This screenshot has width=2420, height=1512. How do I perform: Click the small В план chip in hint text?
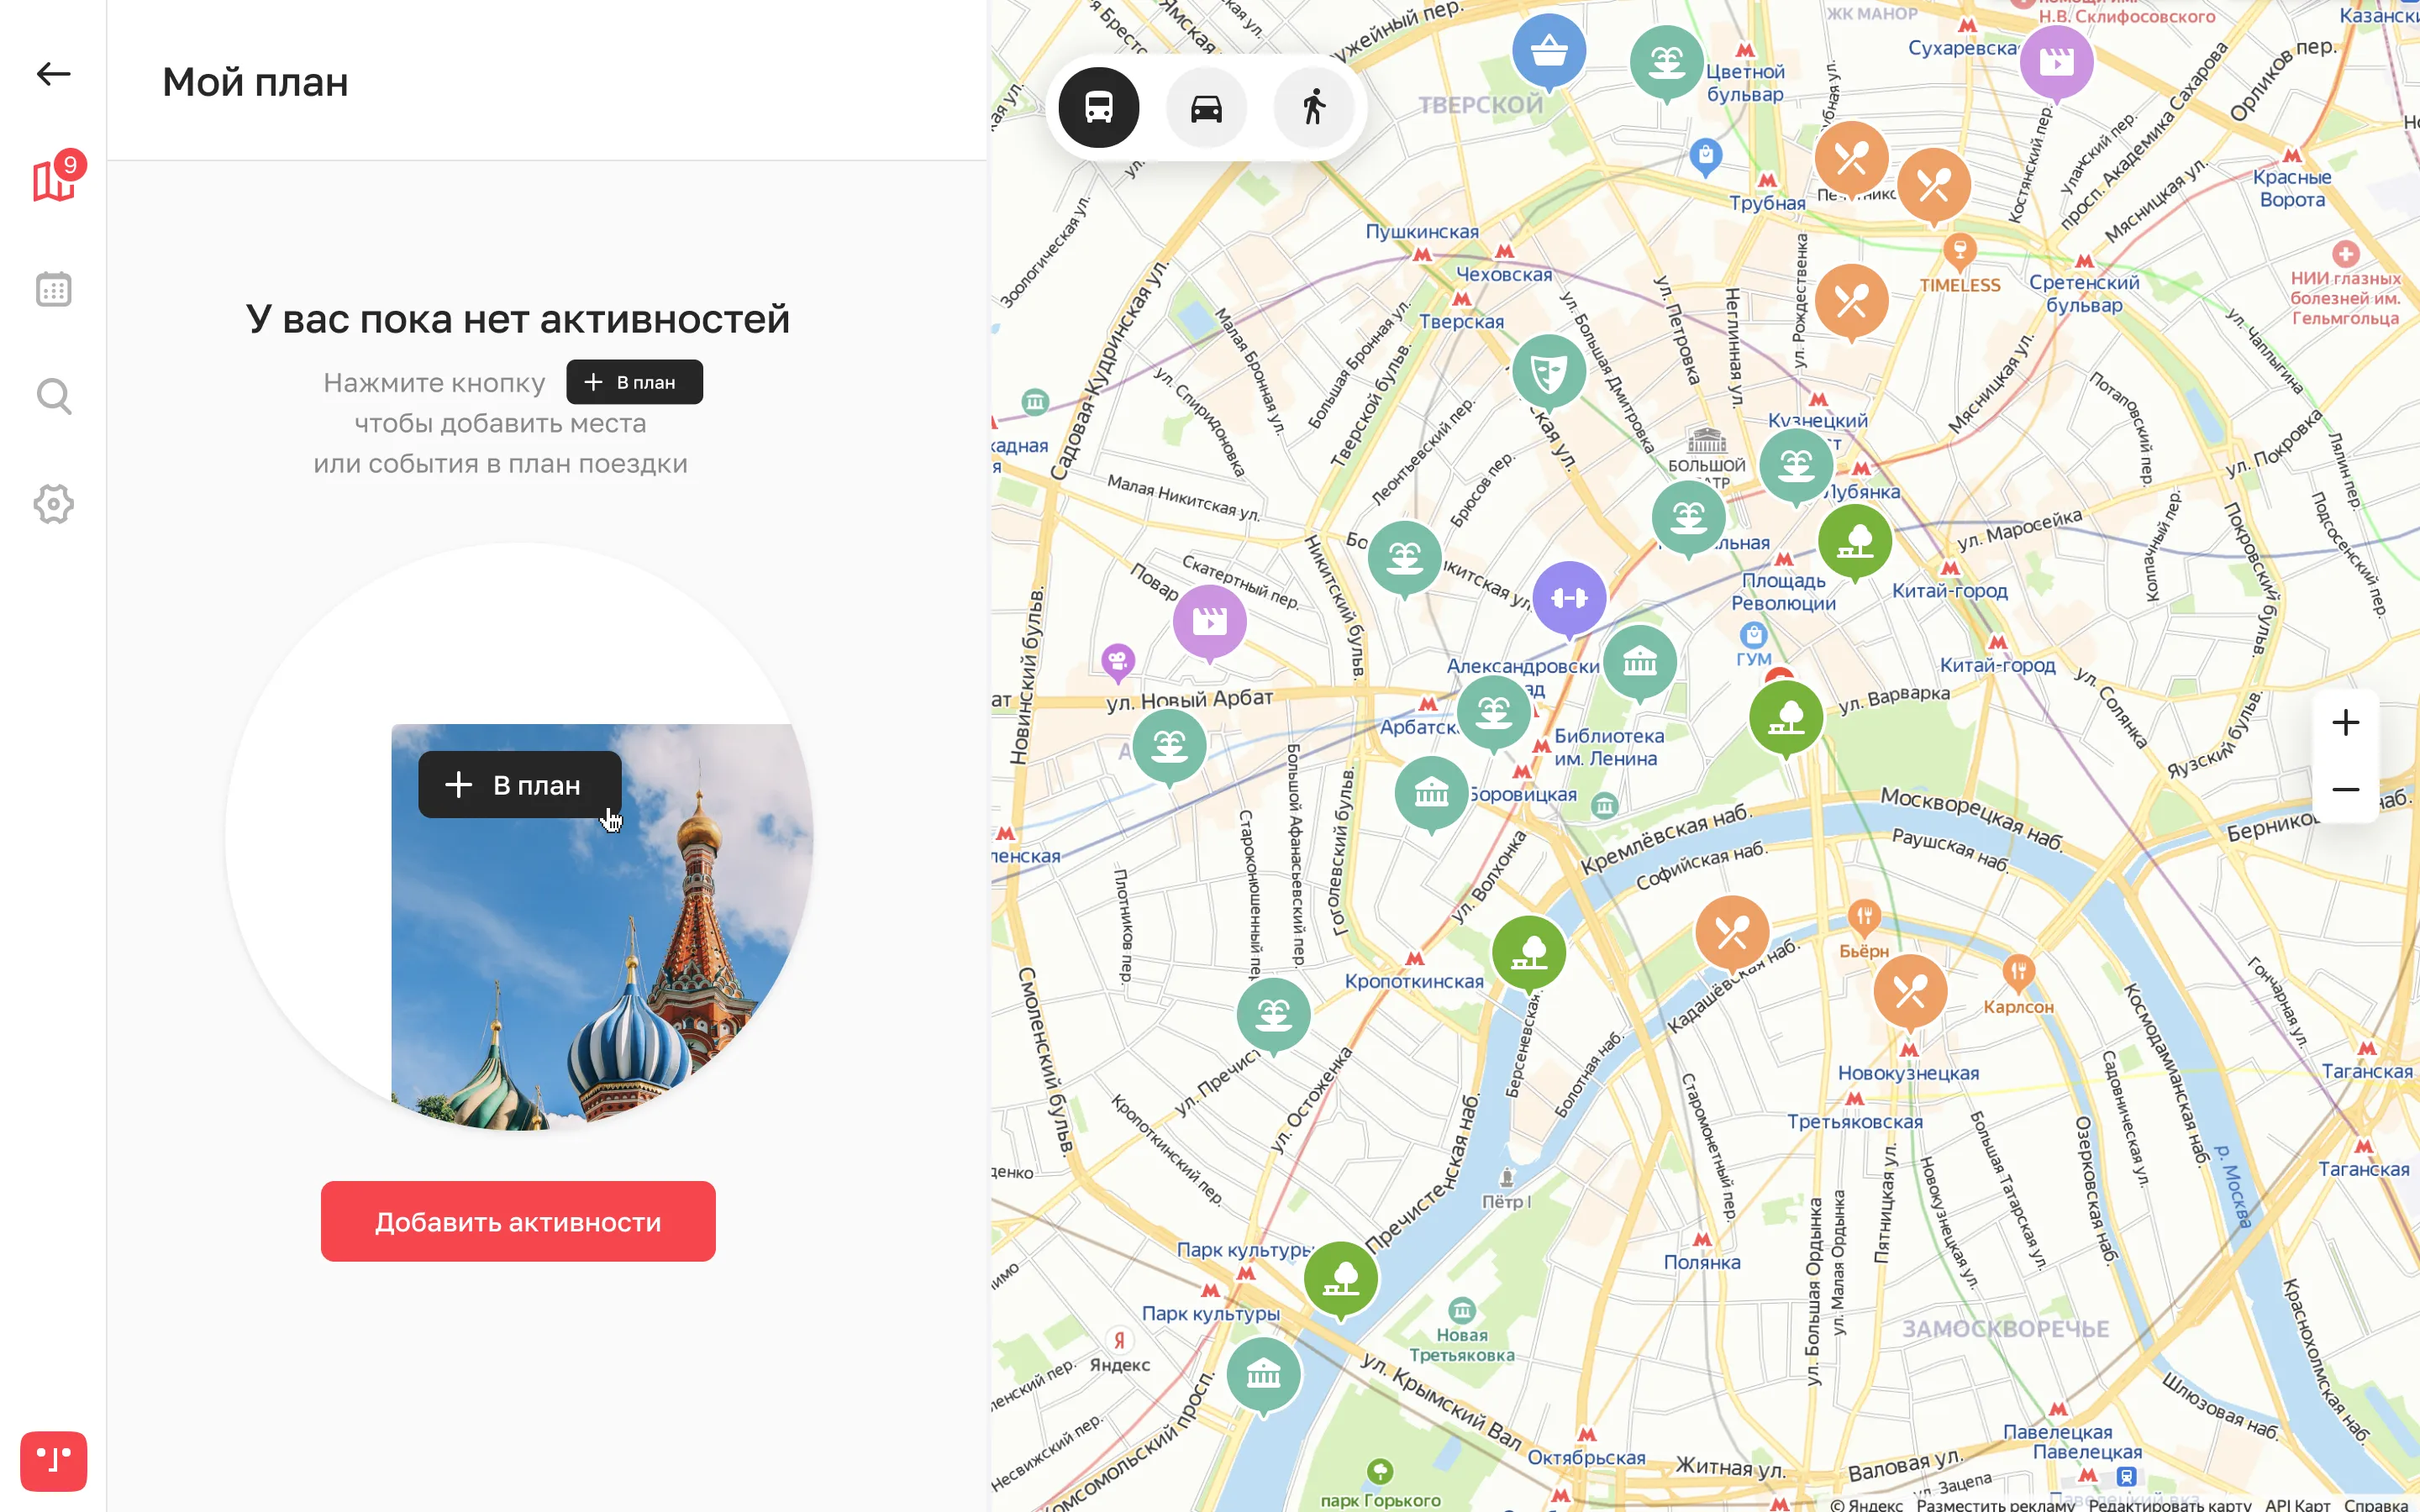[634, 382]
